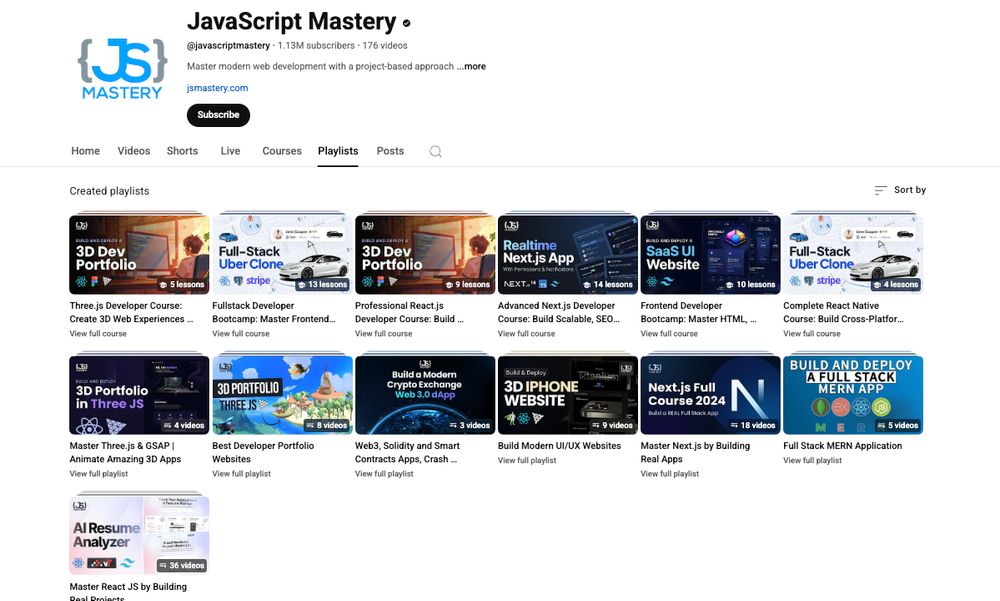Open Crypto Exchange Web 3.0 dApp thumbnail

coord(425,395)
